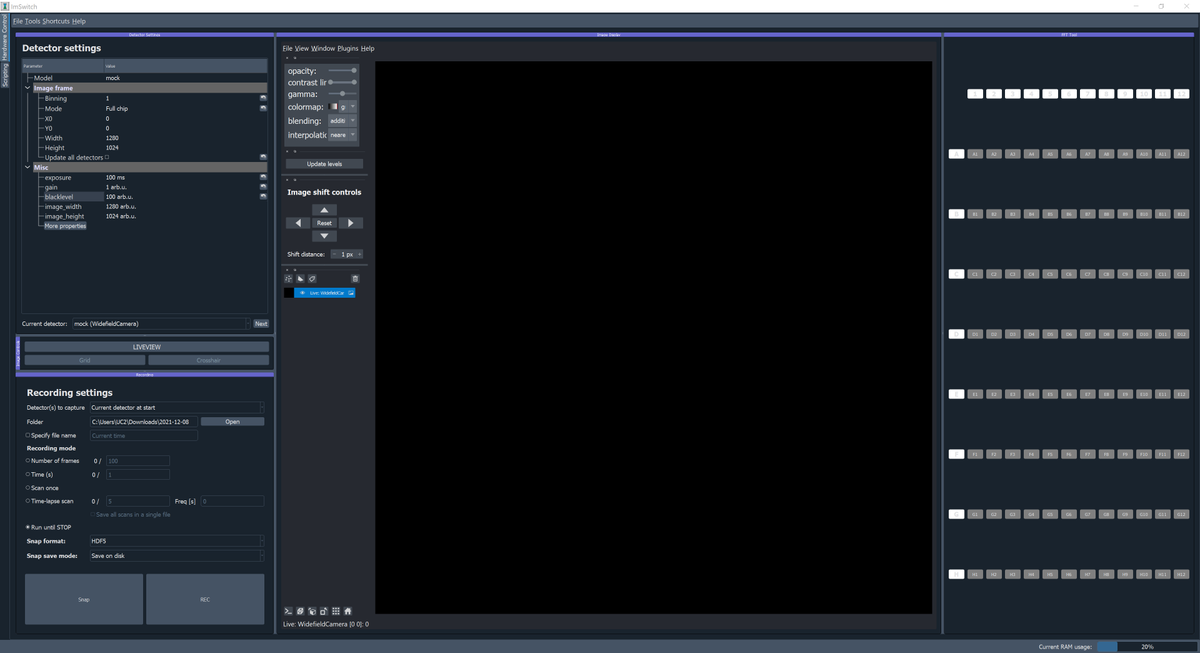The width and height of the screenshot is (1200, 653).
Task: Add a new shapes layer
Action: coord(300,278)
